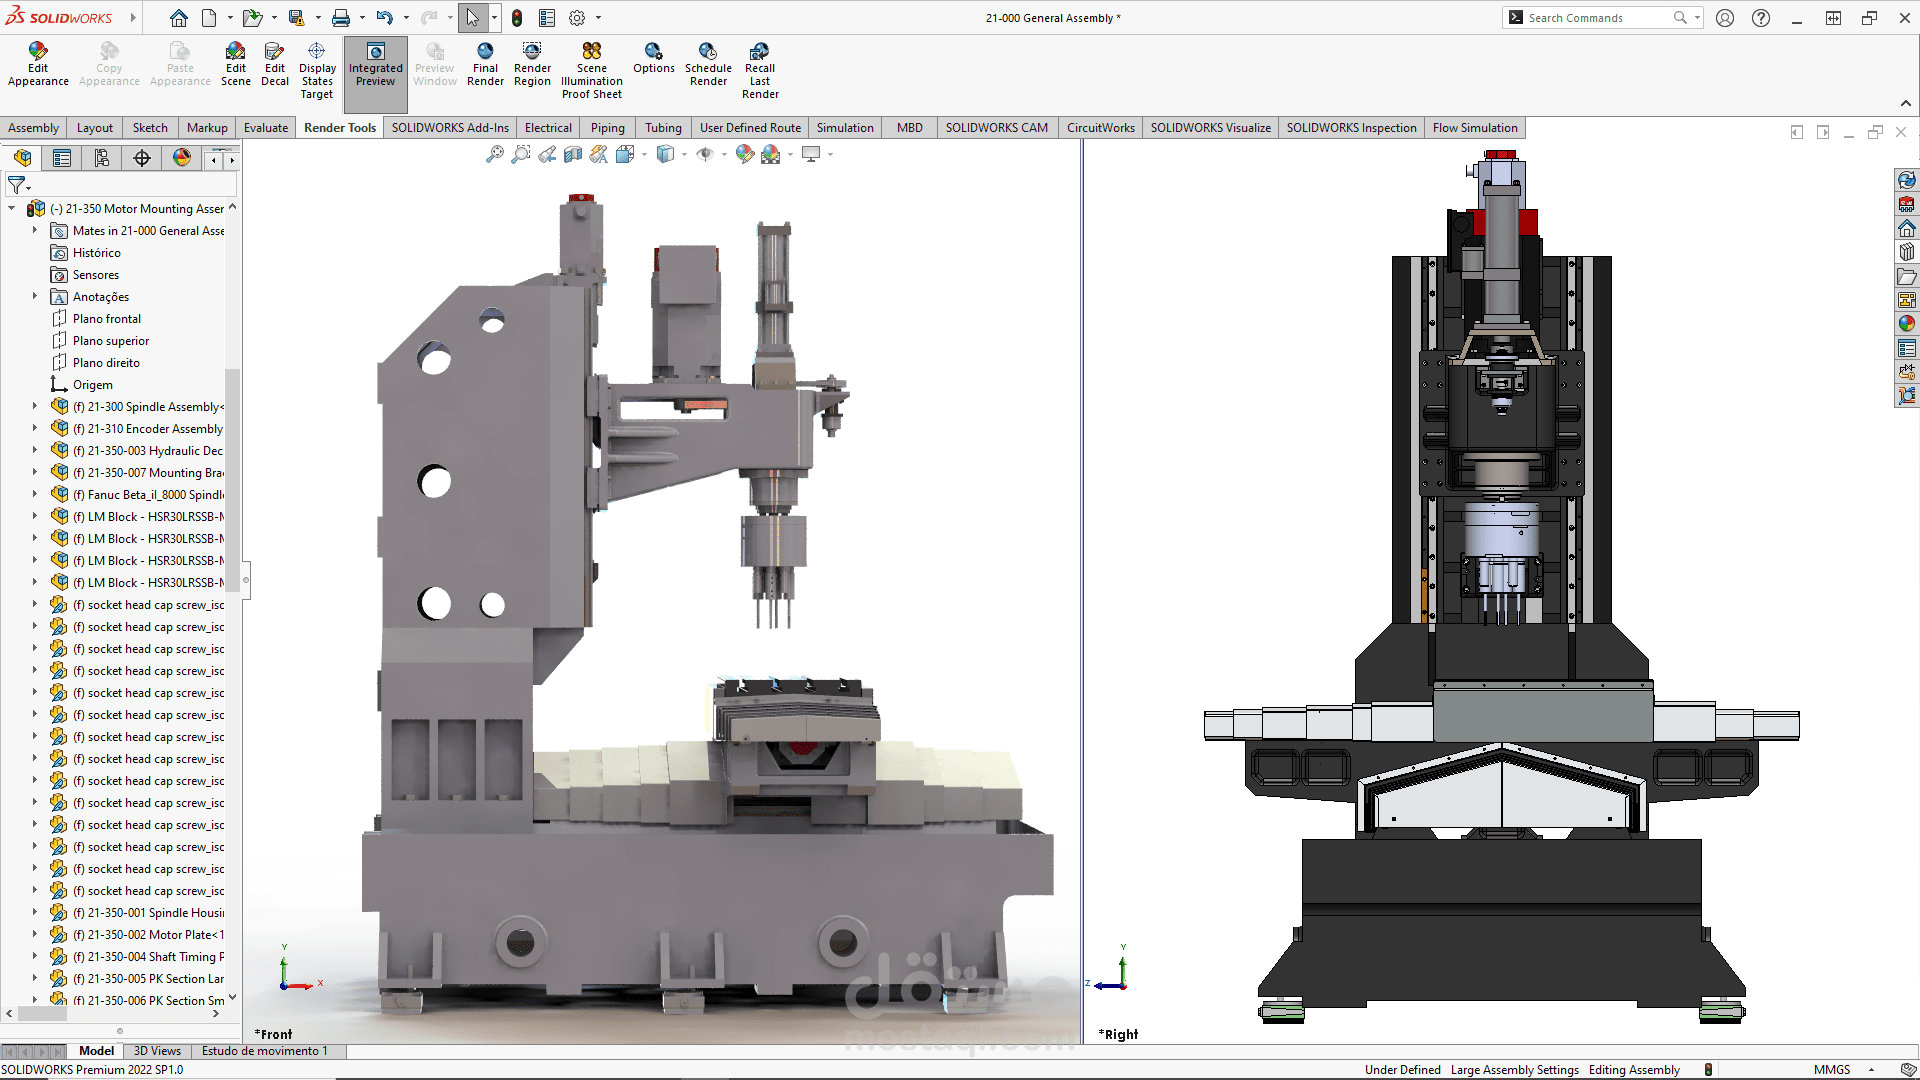Open Scene Illumination Proof Sheet
The width and height of the screenshot is (1920, 1080).
(591, 70)
